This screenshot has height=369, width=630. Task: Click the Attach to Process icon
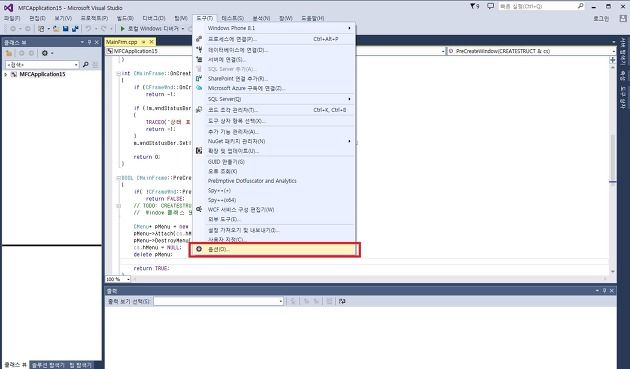click(x=199, y=39)
